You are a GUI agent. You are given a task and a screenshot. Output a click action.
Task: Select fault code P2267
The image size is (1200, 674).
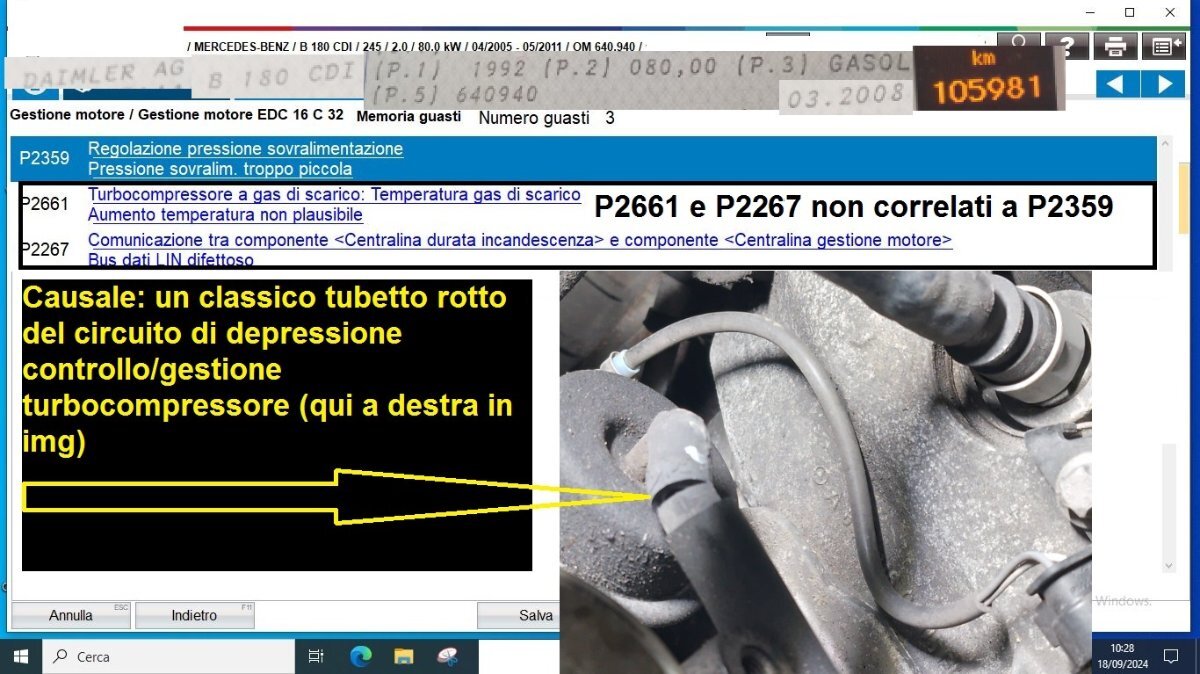(44, 249)
